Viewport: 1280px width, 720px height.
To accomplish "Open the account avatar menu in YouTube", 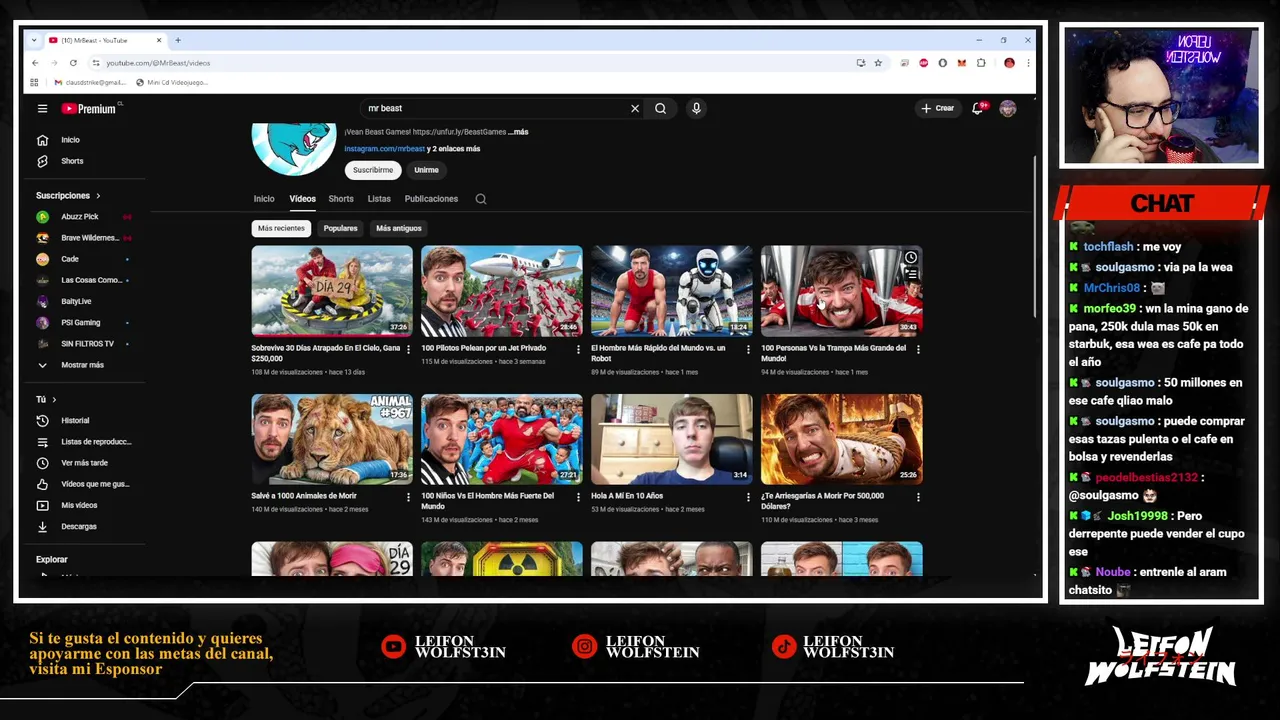I will (1007, 108).
